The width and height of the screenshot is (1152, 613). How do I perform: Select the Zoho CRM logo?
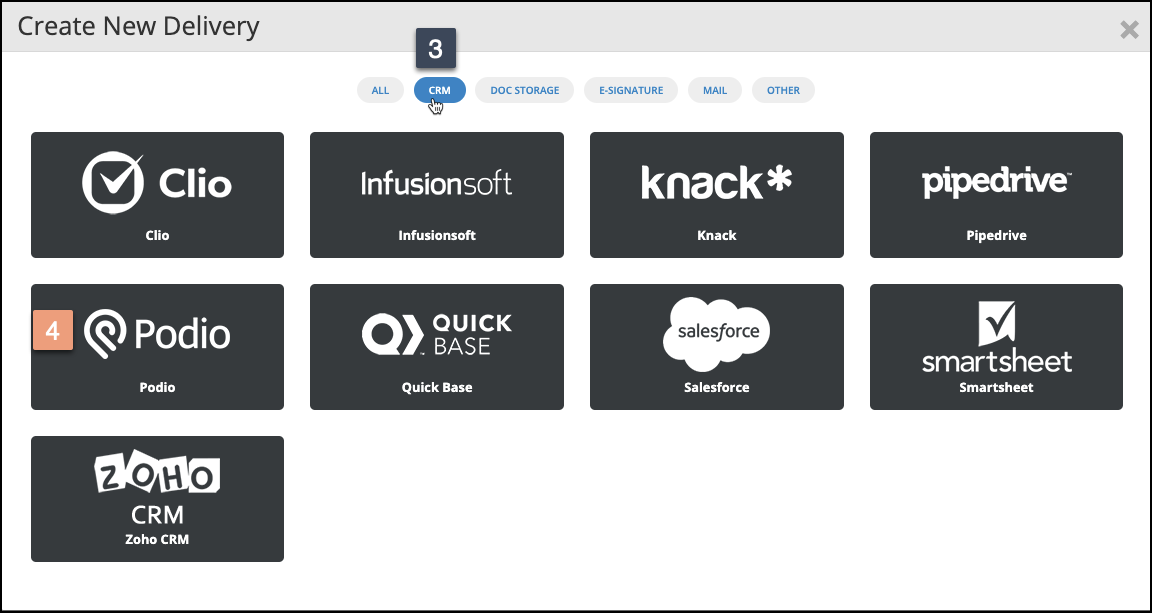[x=157, y=490]
